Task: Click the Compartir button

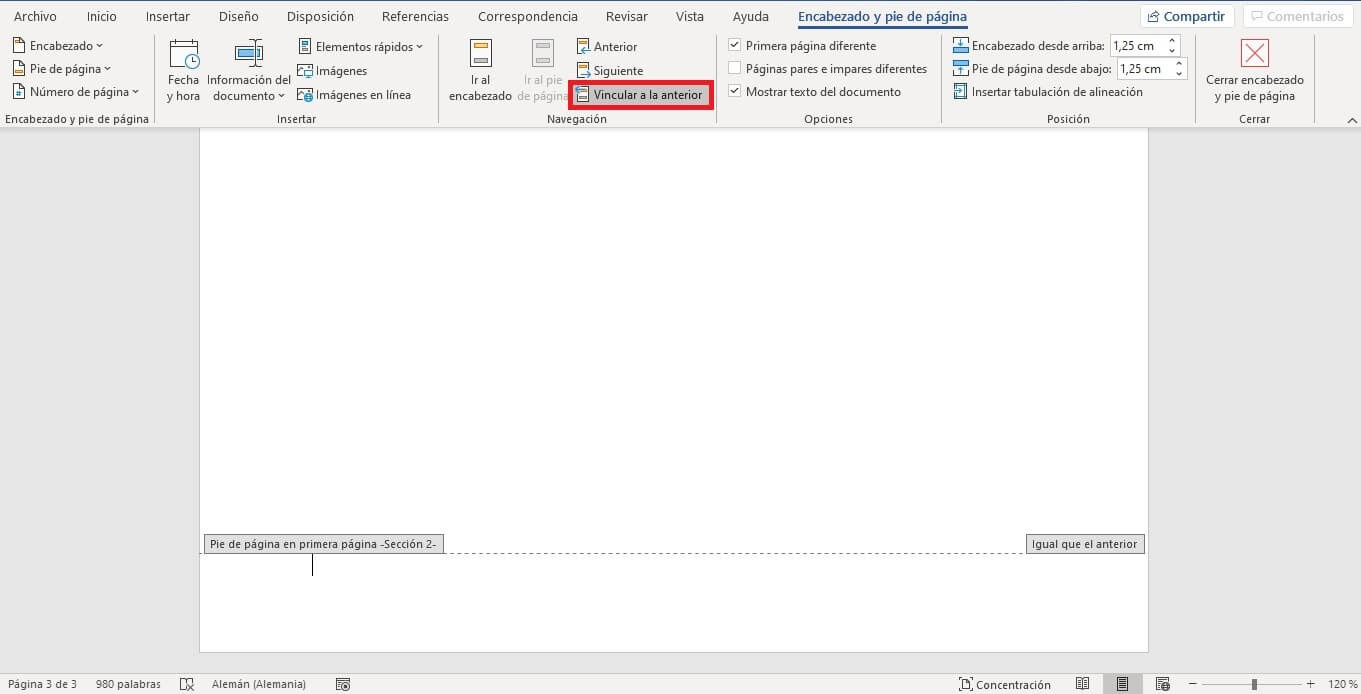Action: point(1187,17)
